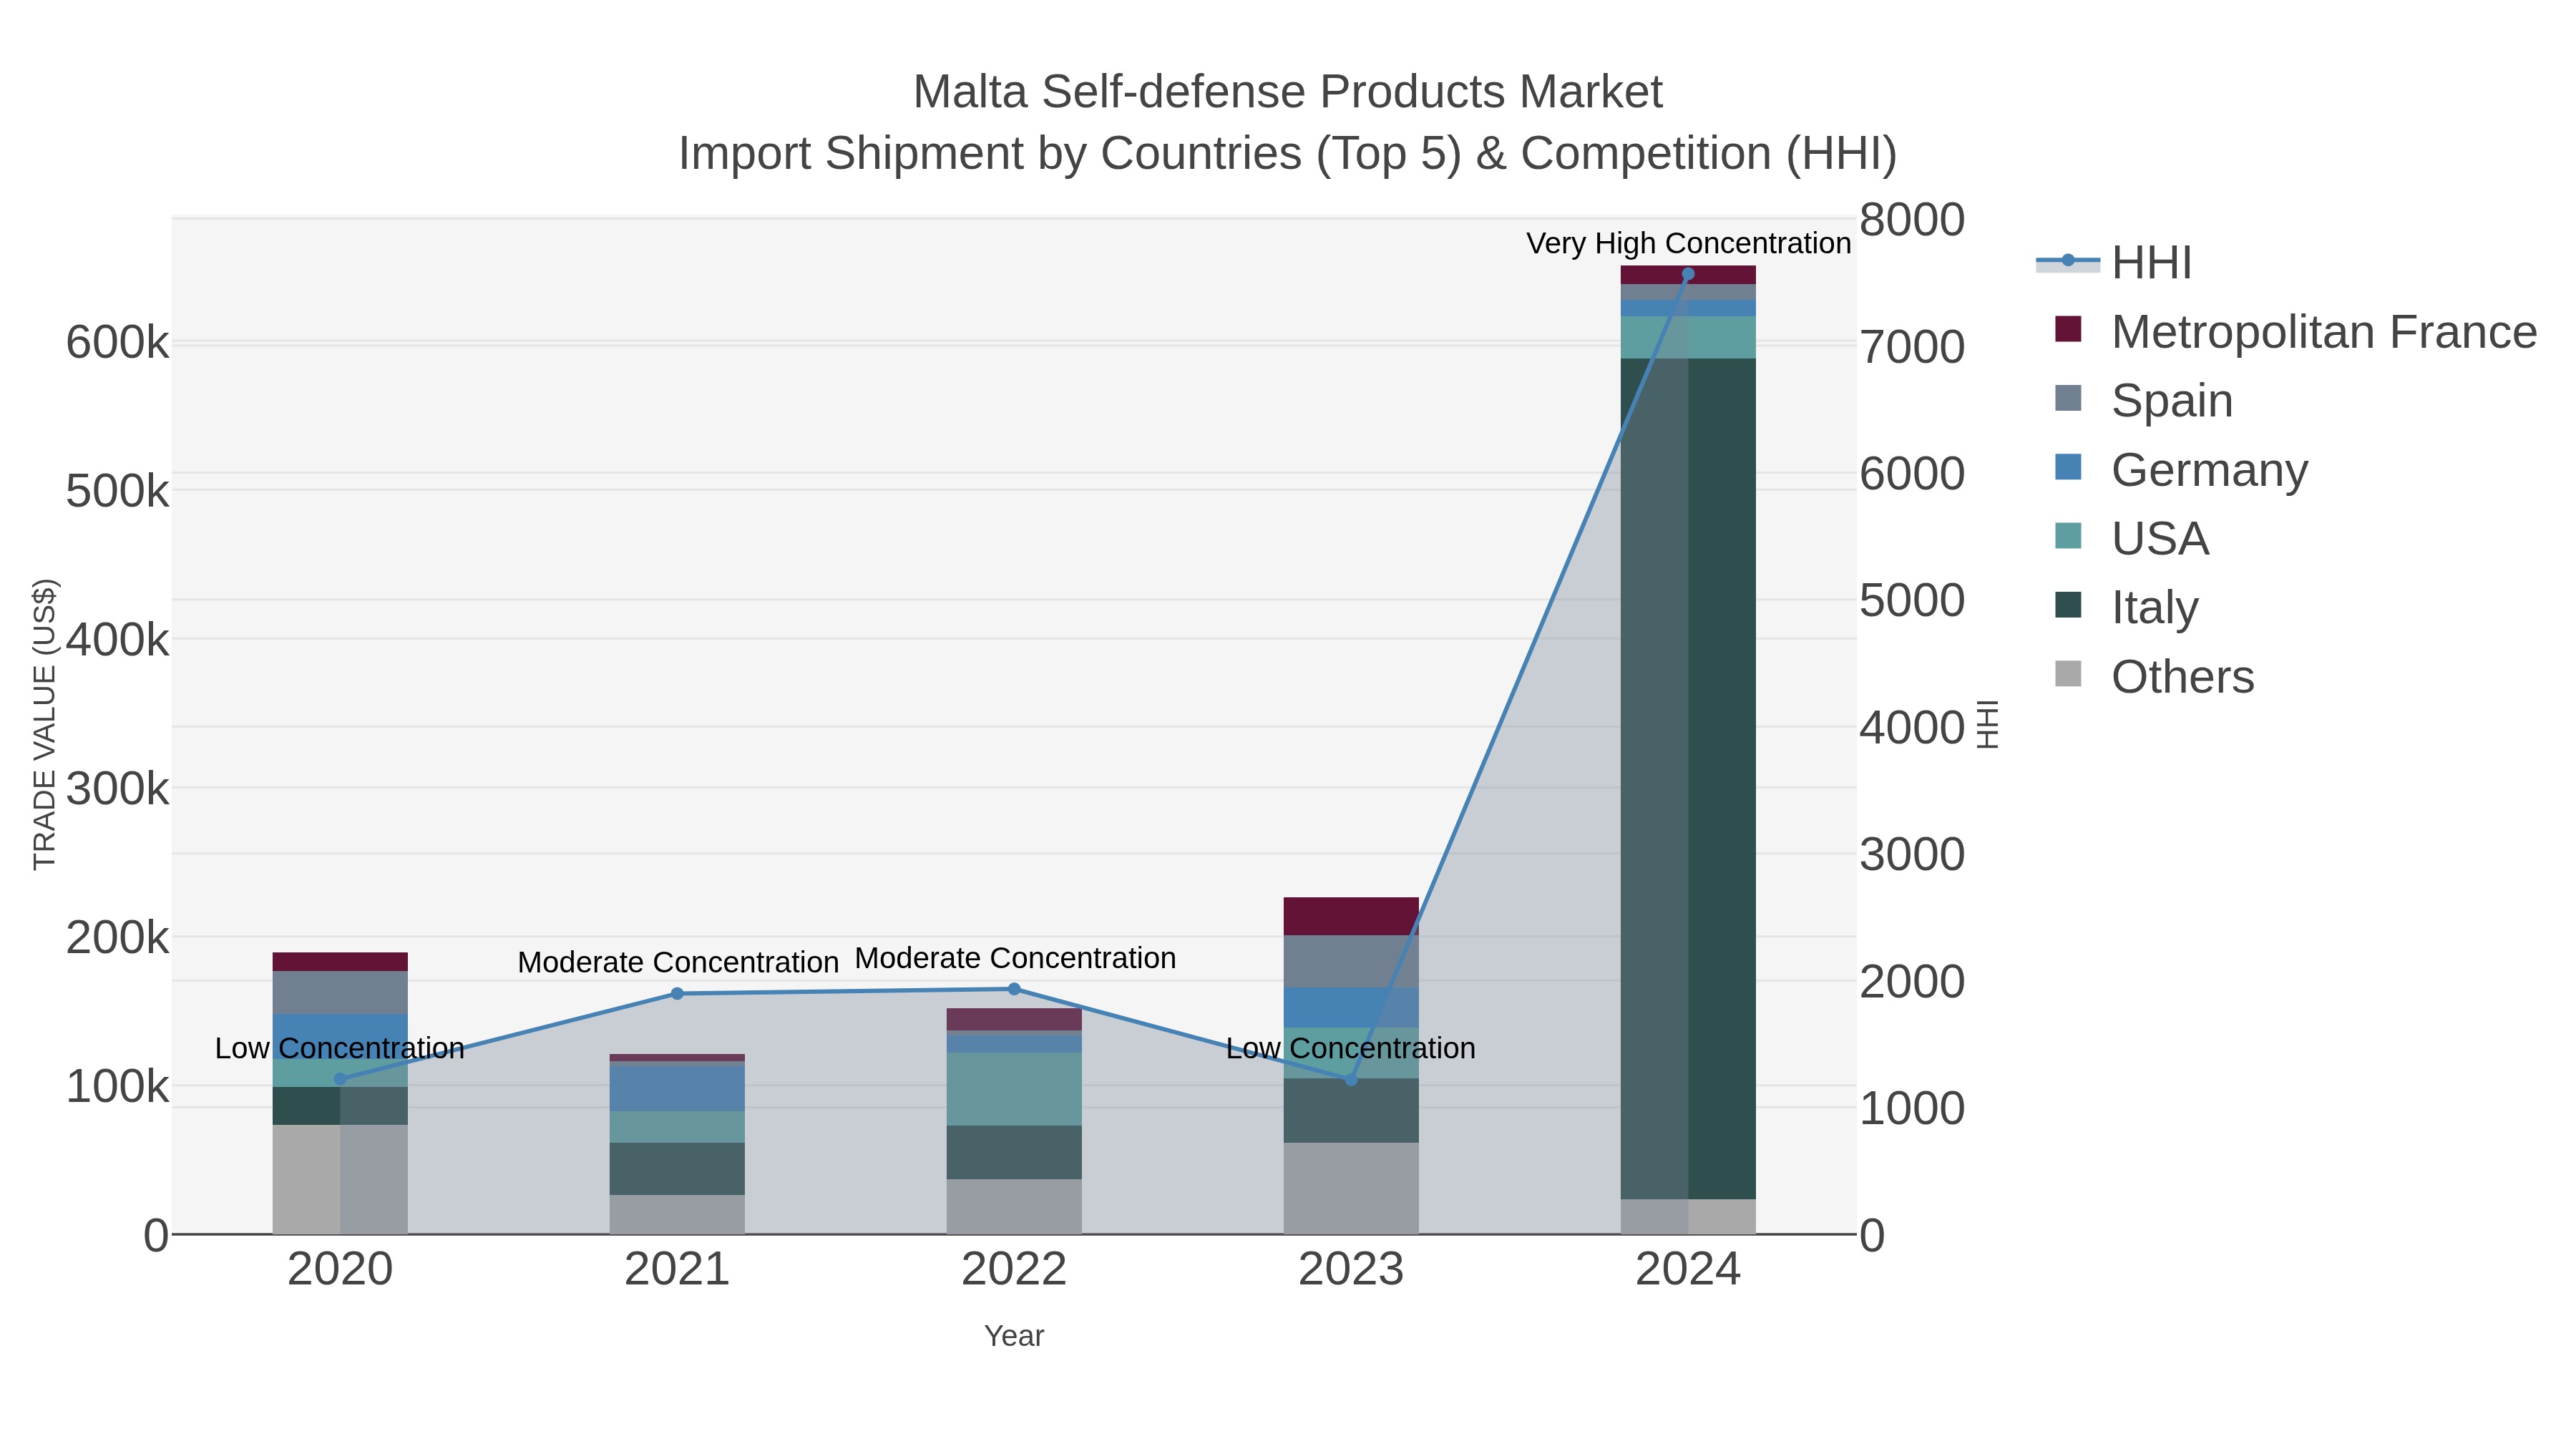Click the rotated HHI right axis title
The image size is (2576, 1449).
pyautogui.click(x=1988, y=725)
